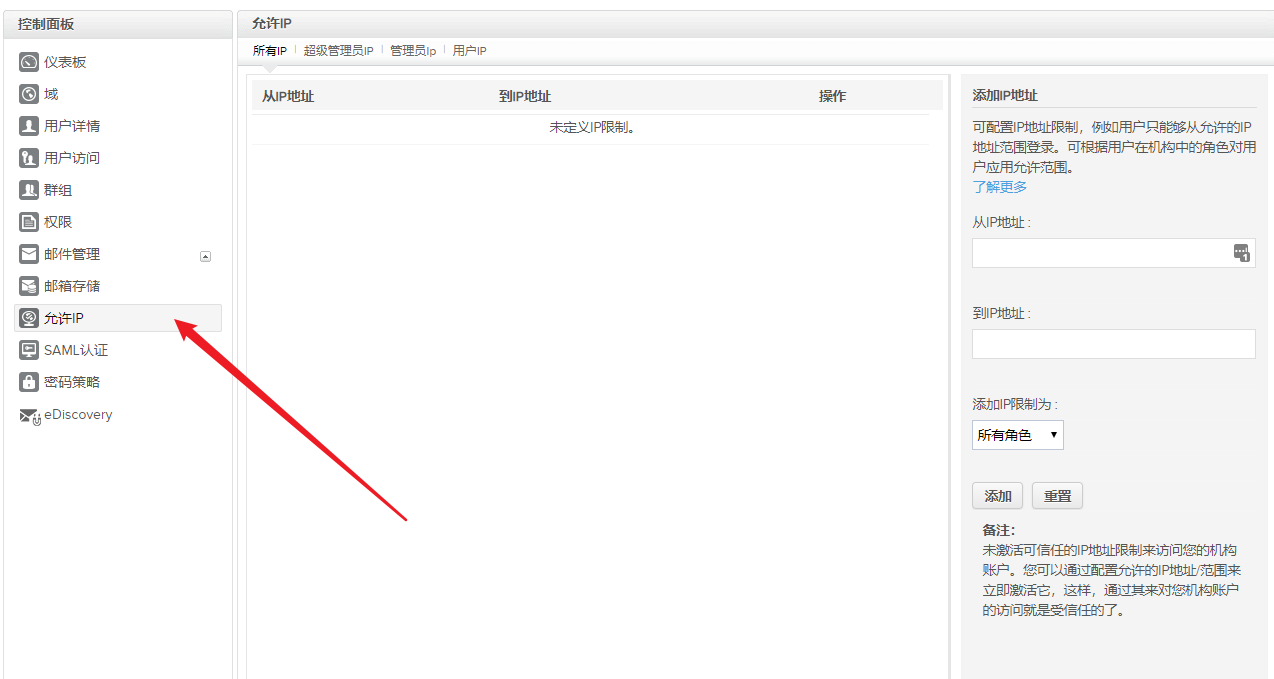Click the 到IP地址 column header

pos(525,96)
